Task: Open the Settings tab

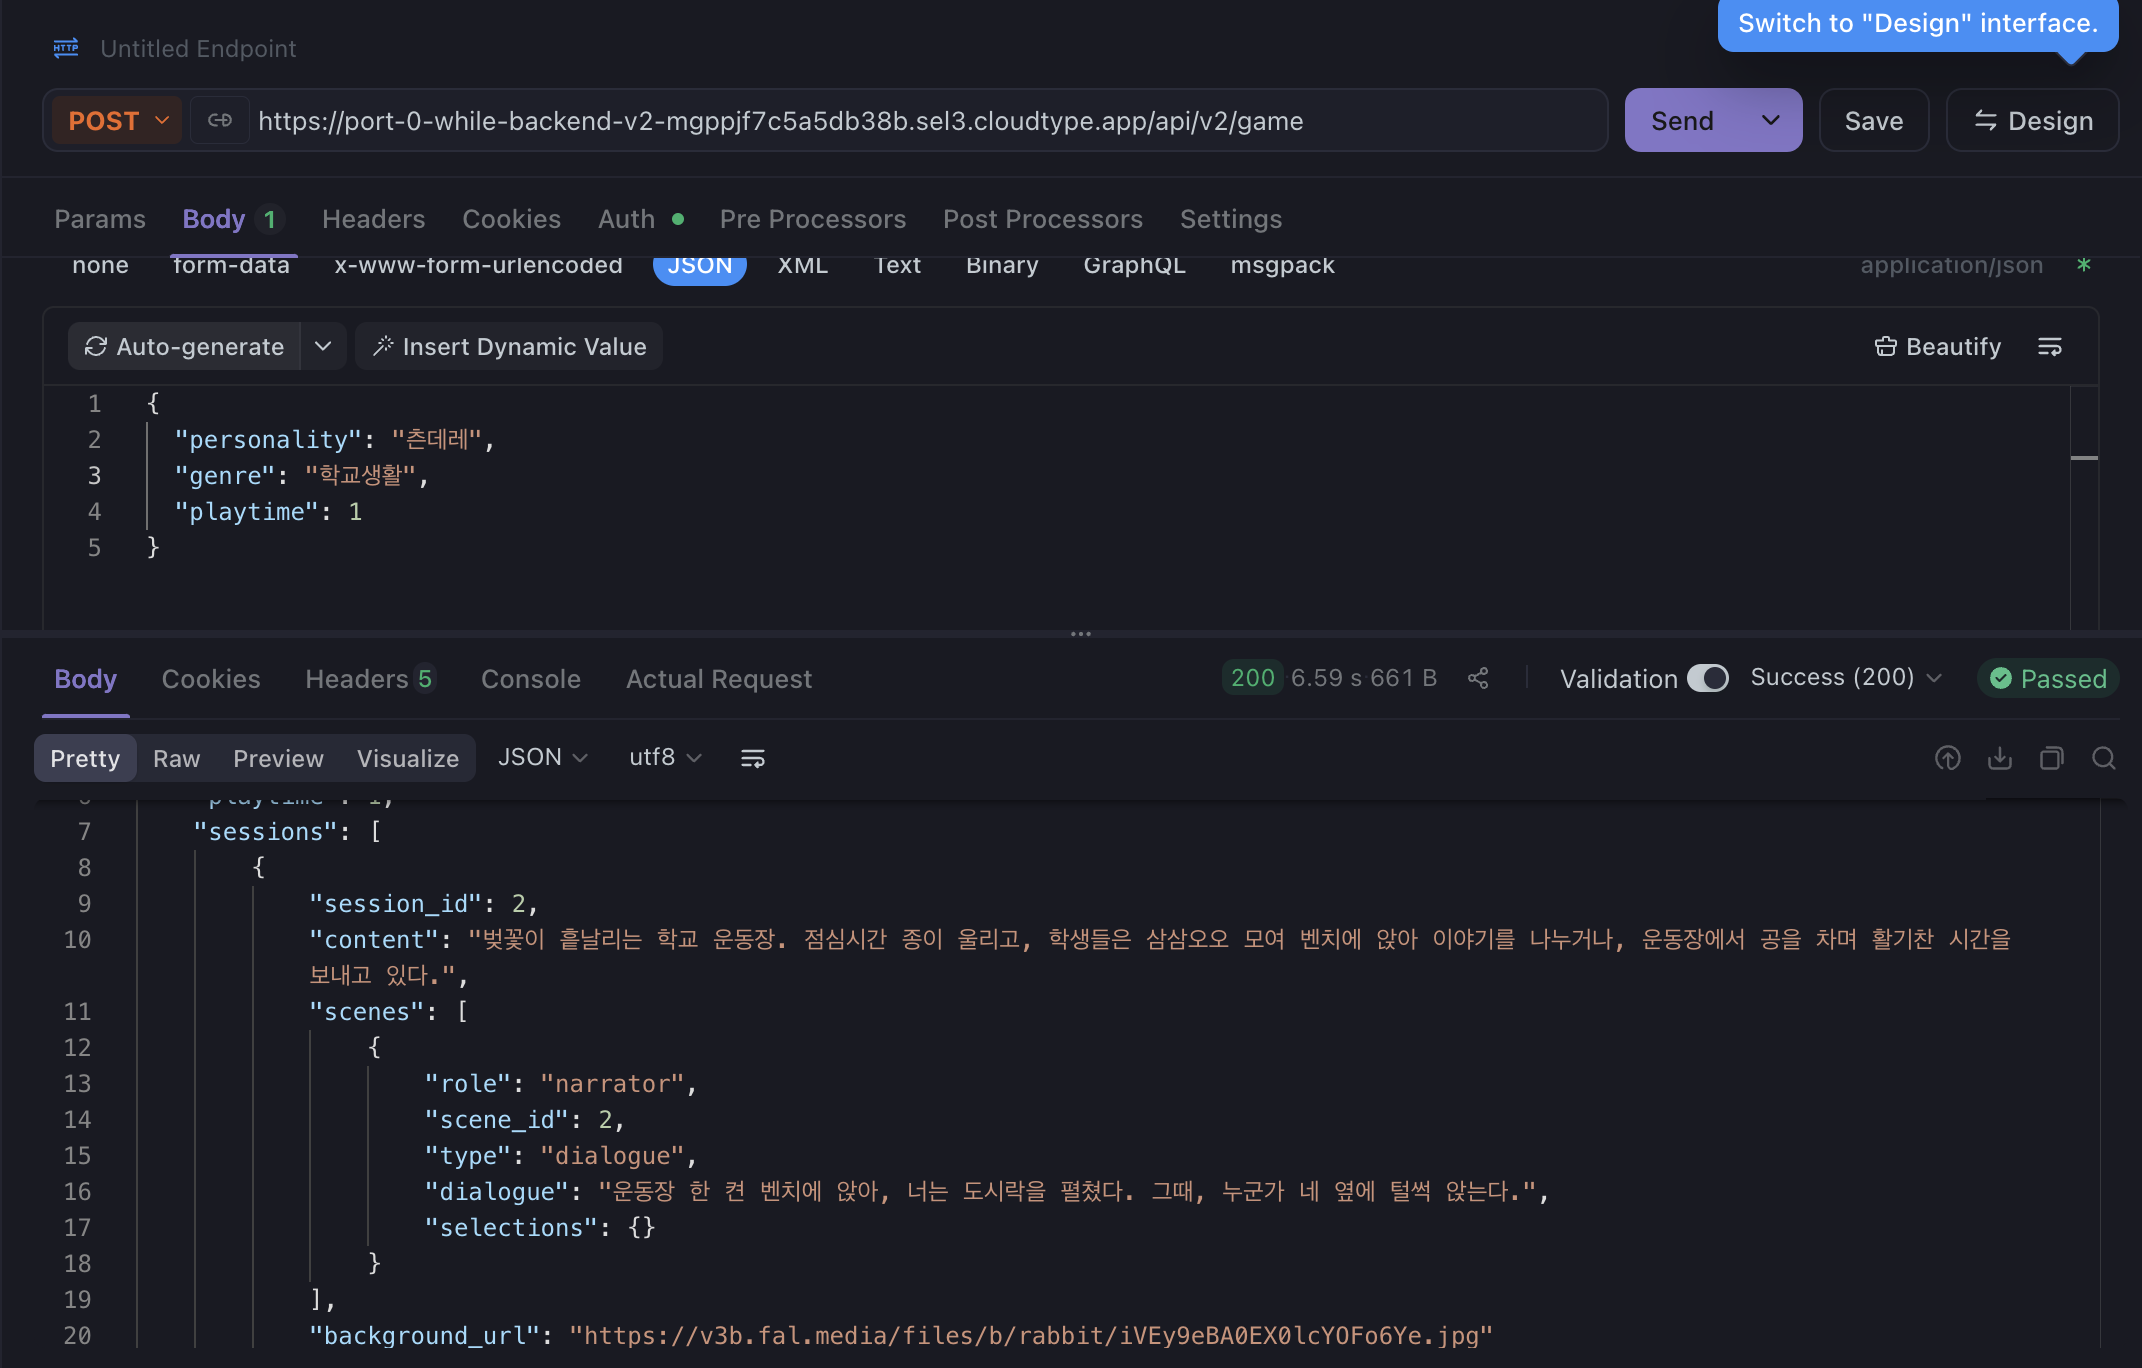Action: [1231, 219]
